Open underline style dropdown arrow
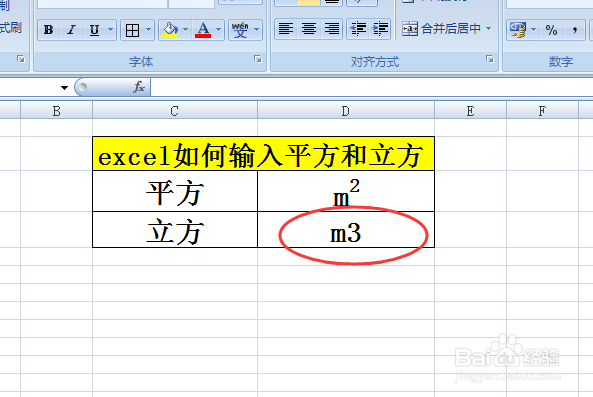 tap(110, 30)
